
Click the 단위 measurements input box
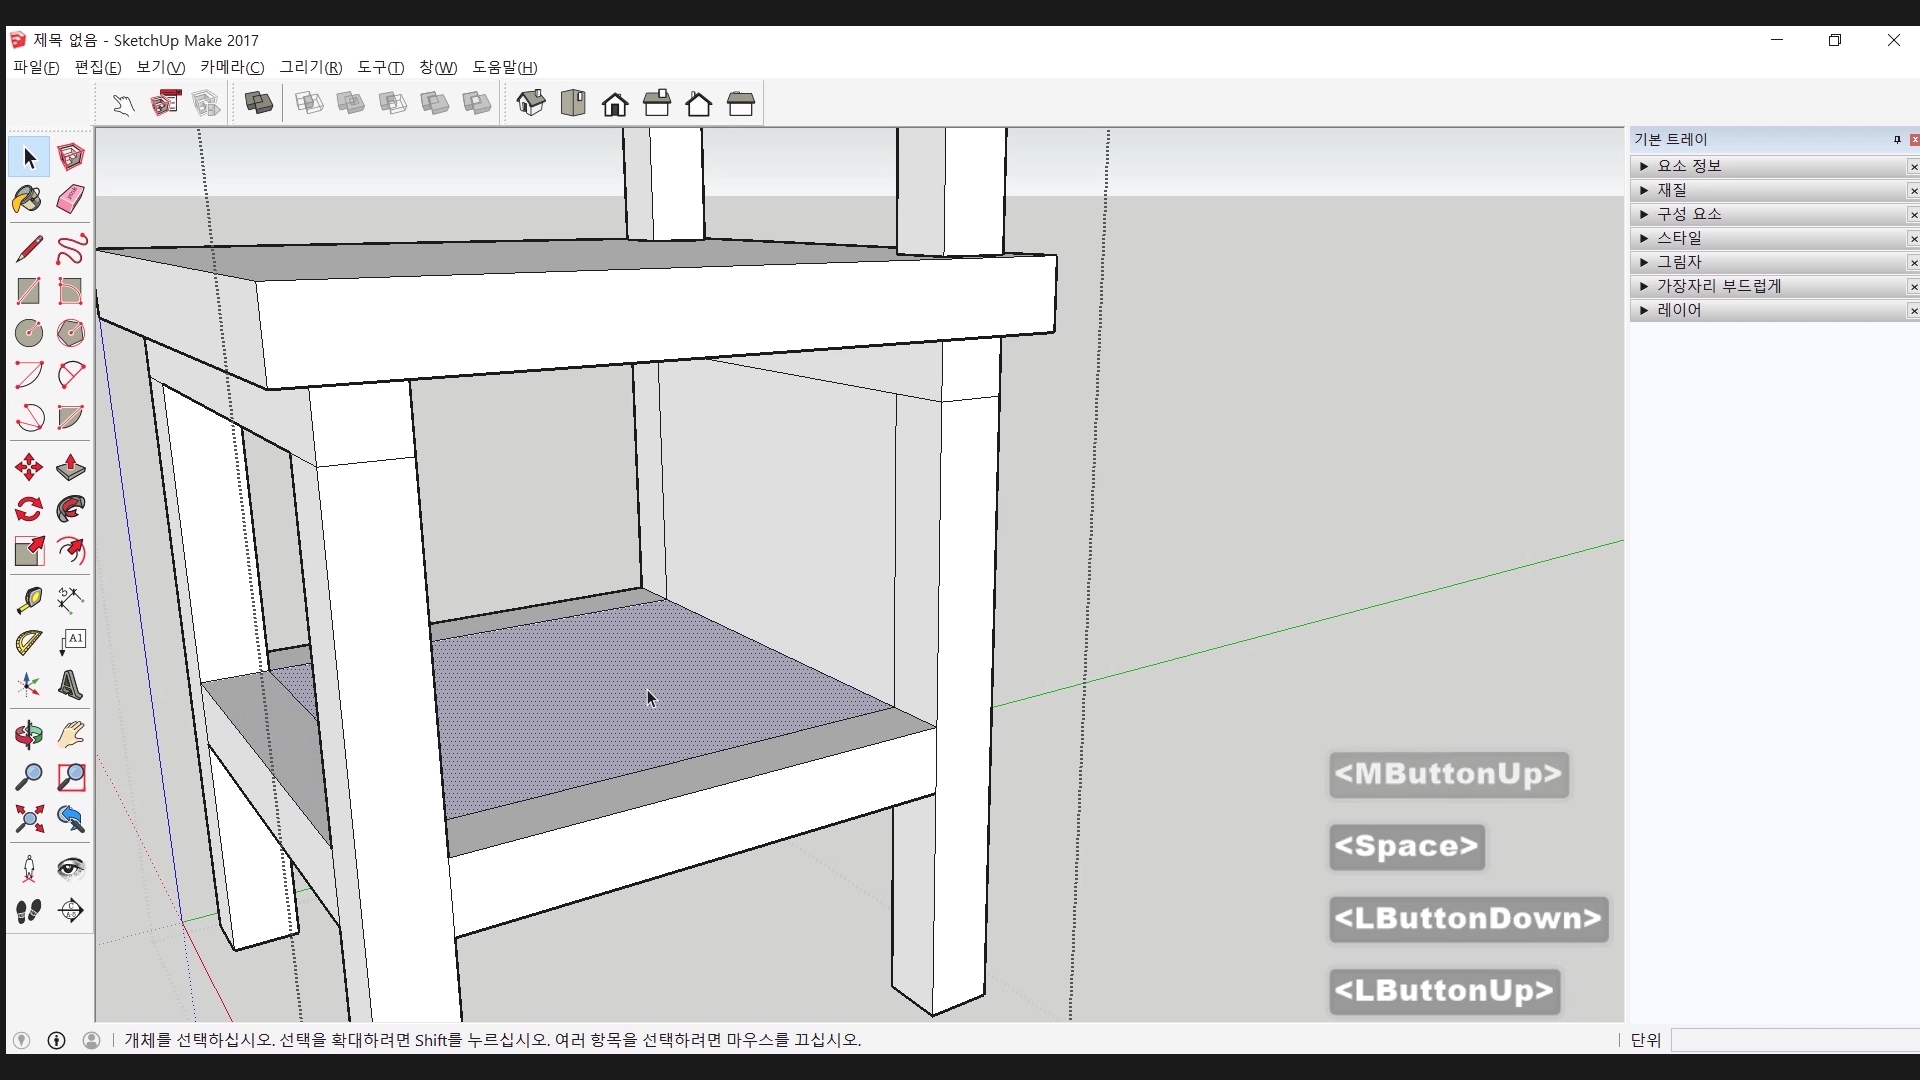click(x=1794, y=1040)
